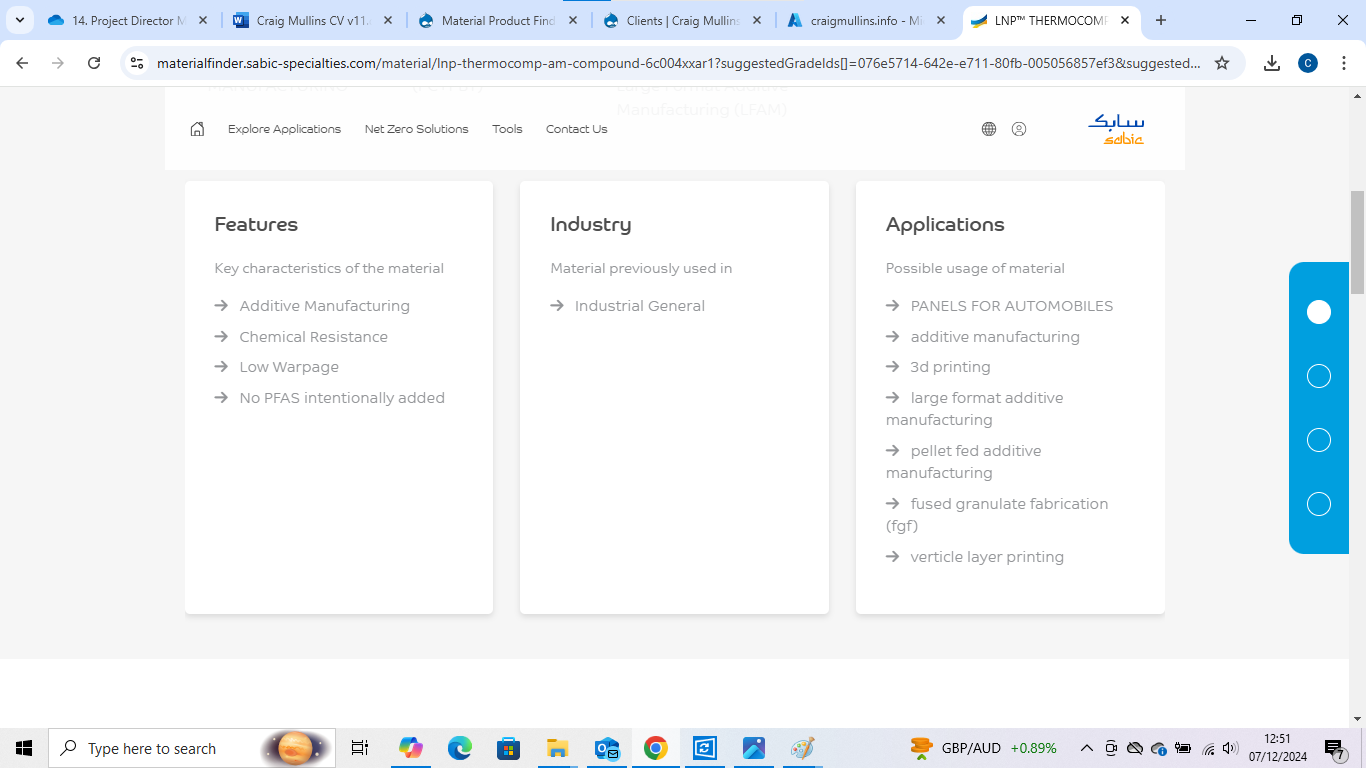Open the Tools menu
The width and height of the screenshot is (1366, 768).
(x=507, y=129)
